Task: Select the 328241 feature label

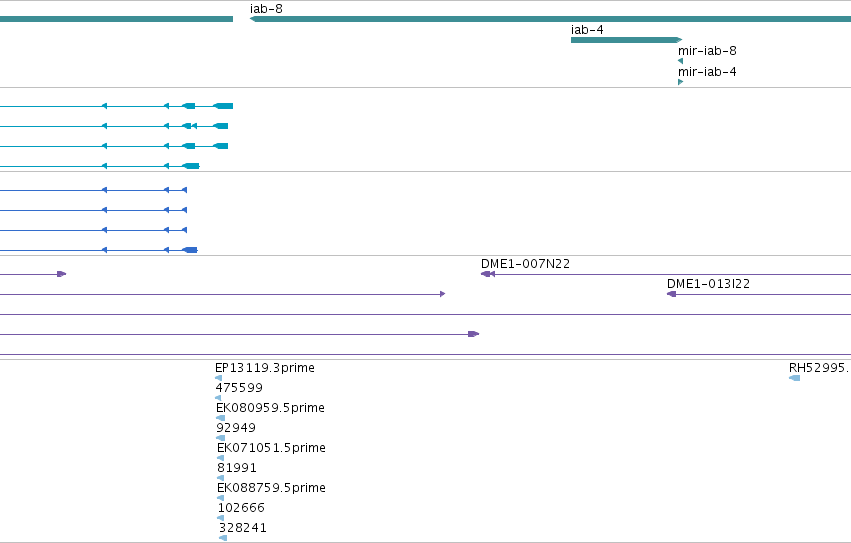Action: tap(243, 528)
